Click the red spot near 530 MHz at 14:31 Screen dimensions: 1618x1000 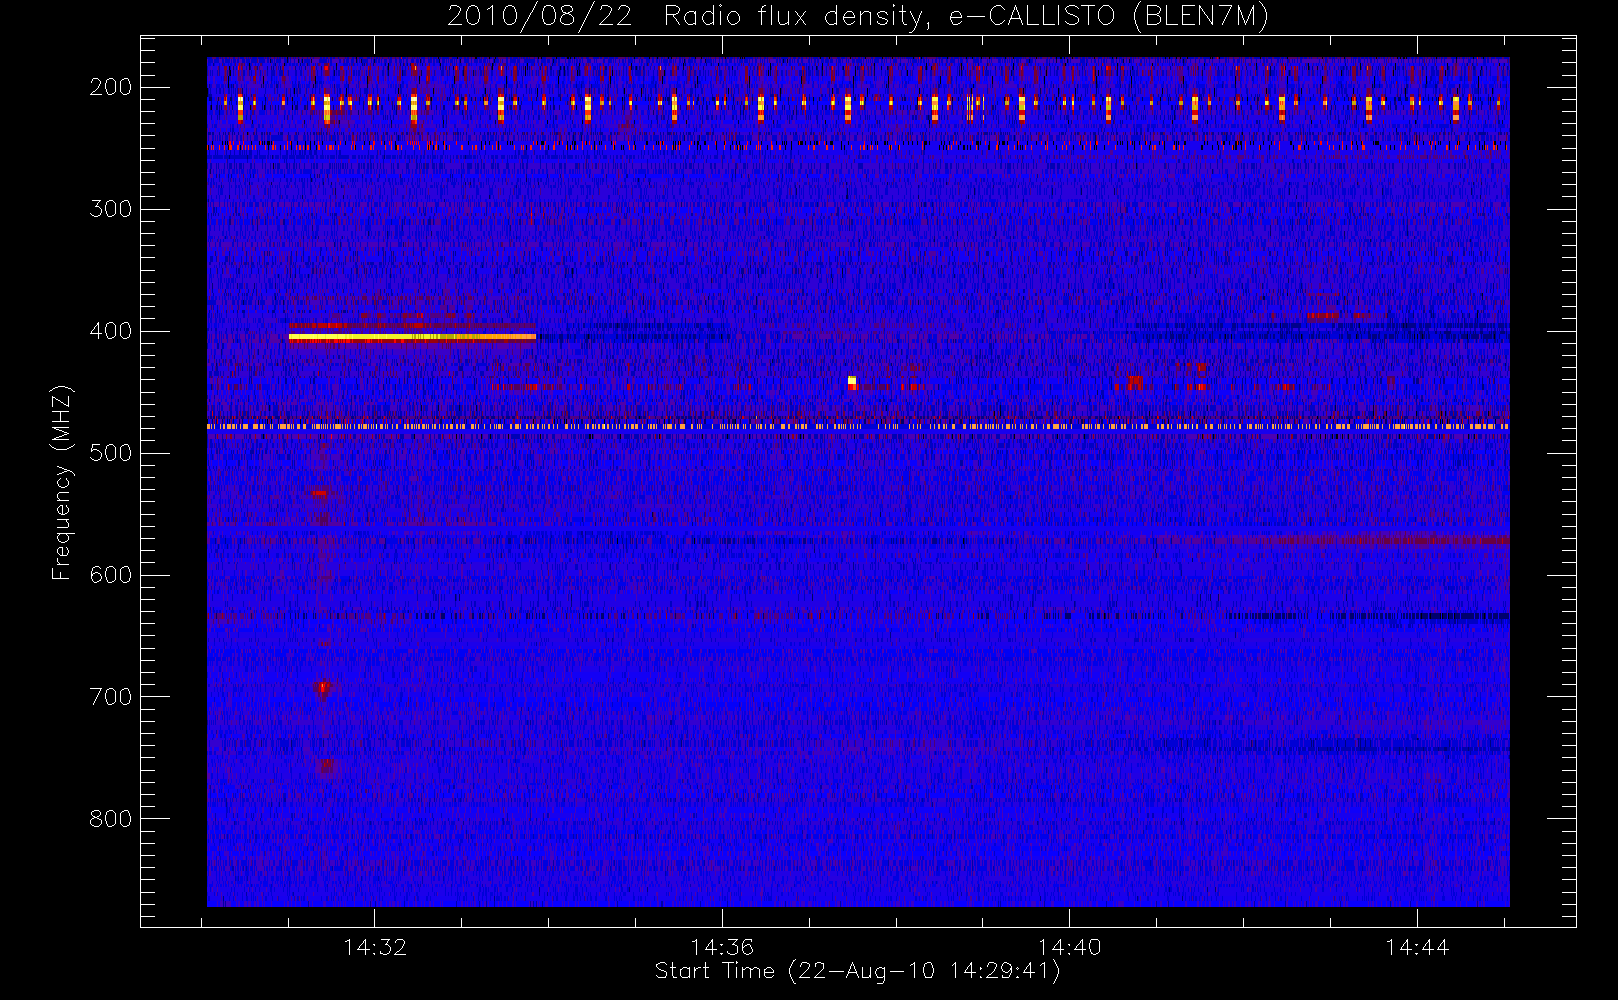point(318,493)
